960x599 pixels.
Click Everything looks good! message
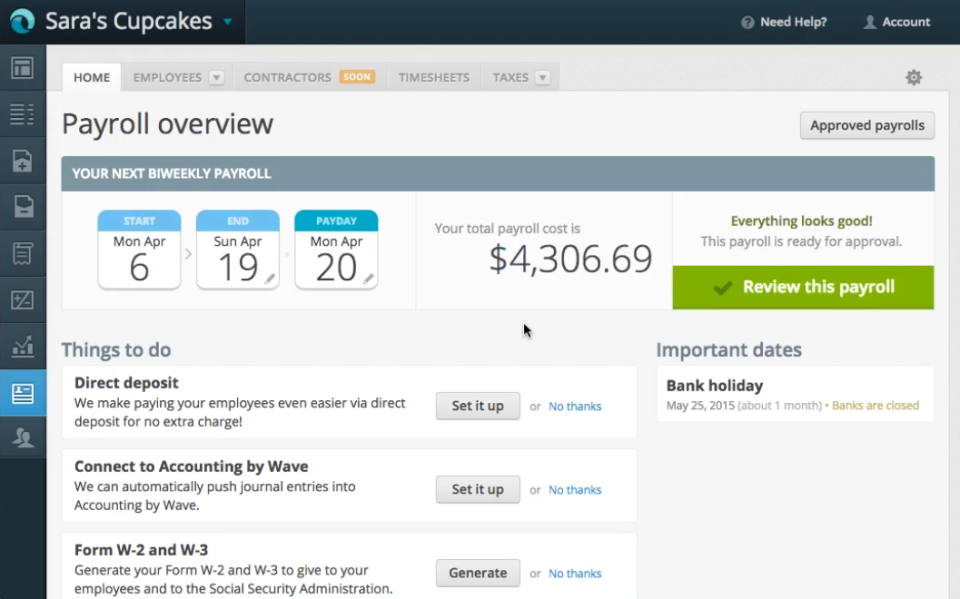pos(801,221)
